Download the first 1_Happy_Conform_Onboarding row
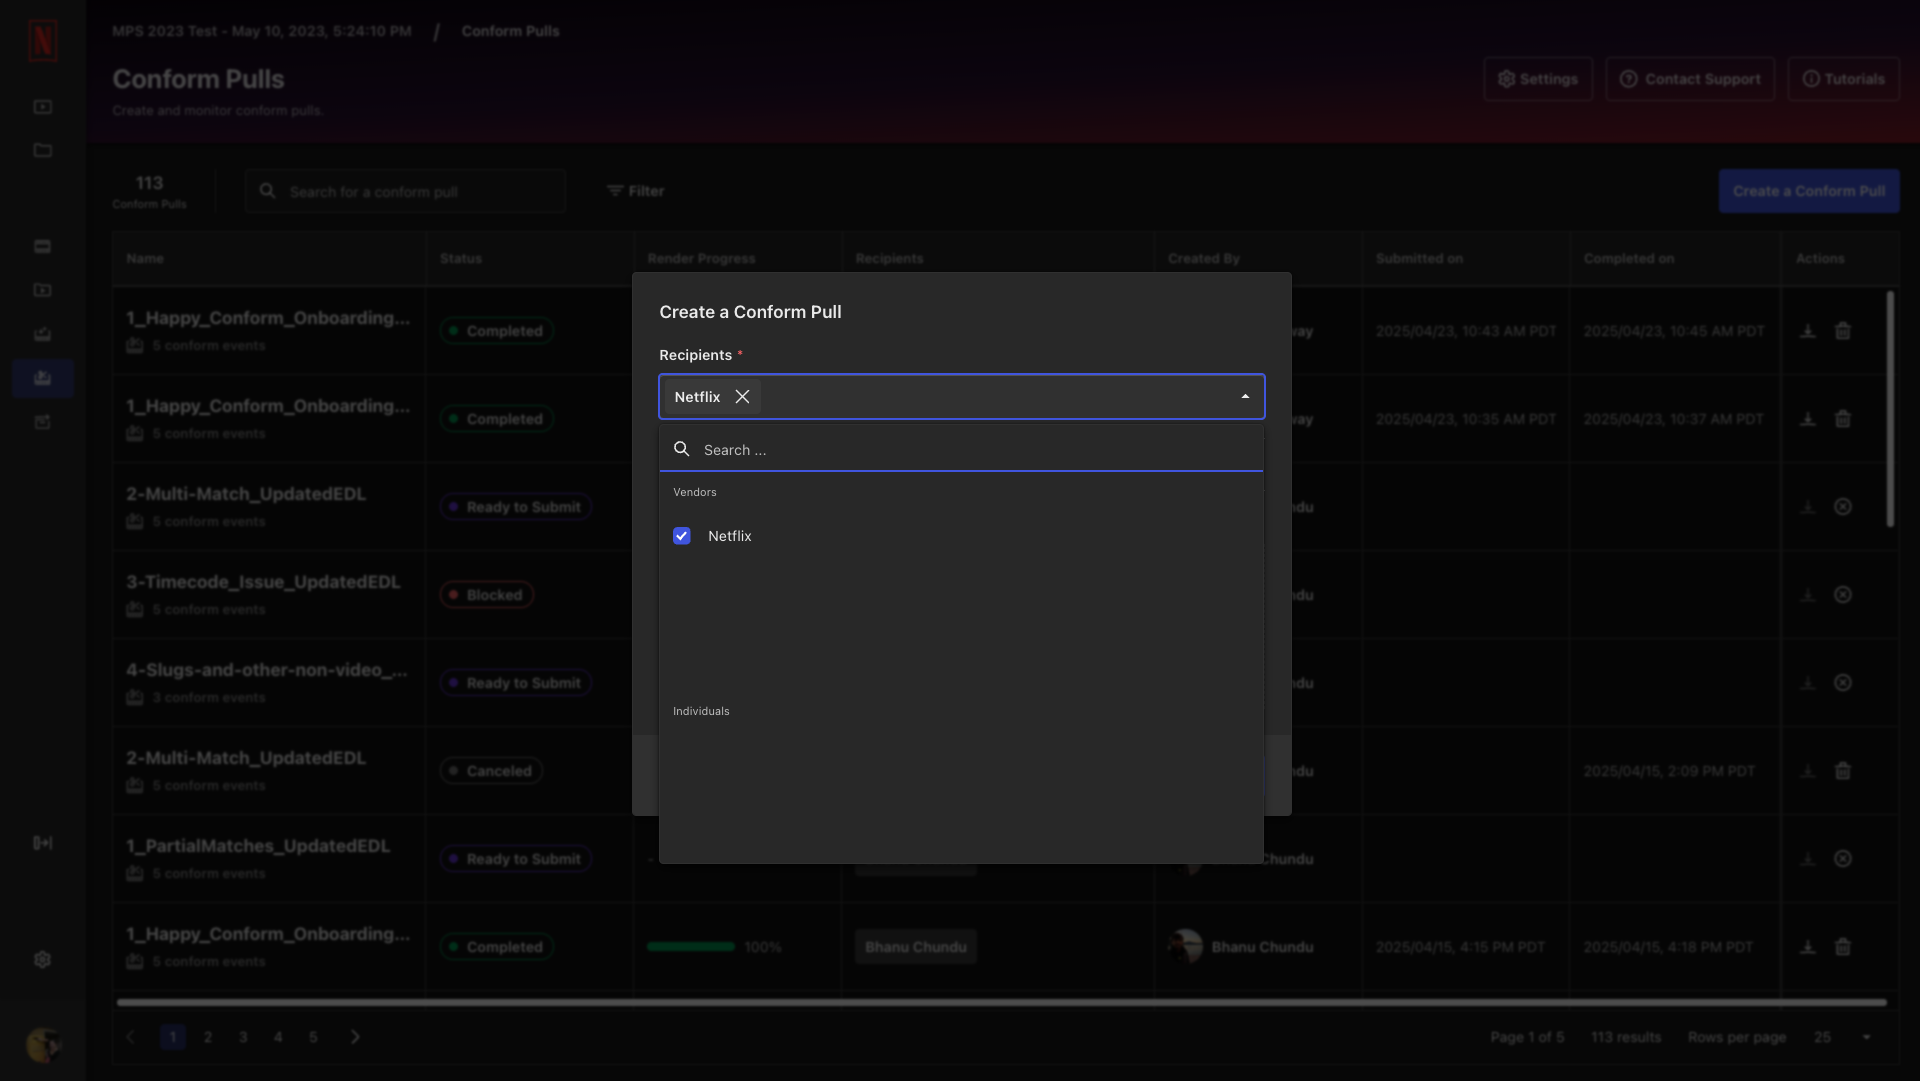The width and height of the screenshot is (1920, 1081). tap(1808, 331)
